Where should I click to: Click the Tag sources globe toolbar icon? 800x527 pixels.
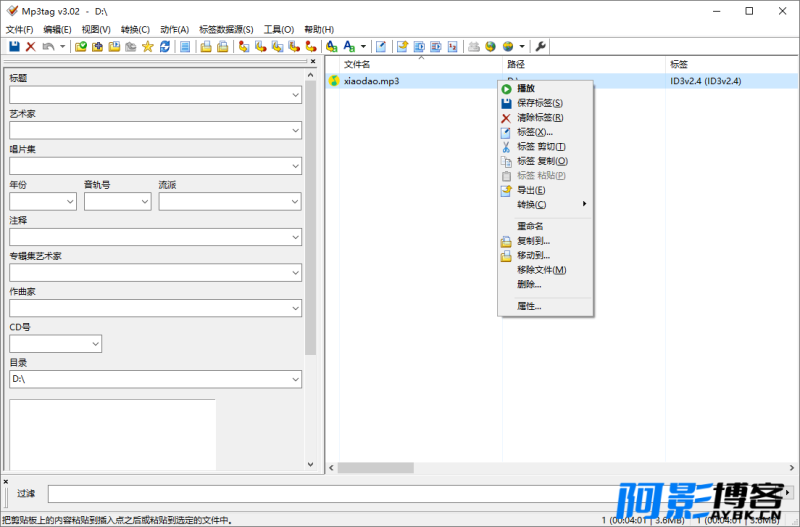(x=508, y=46)
